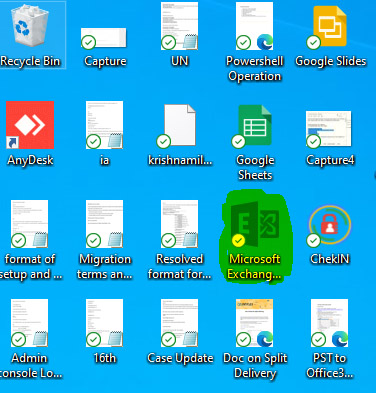
Task: Click the Powershell Operation document icon
Action: (254, 26)
